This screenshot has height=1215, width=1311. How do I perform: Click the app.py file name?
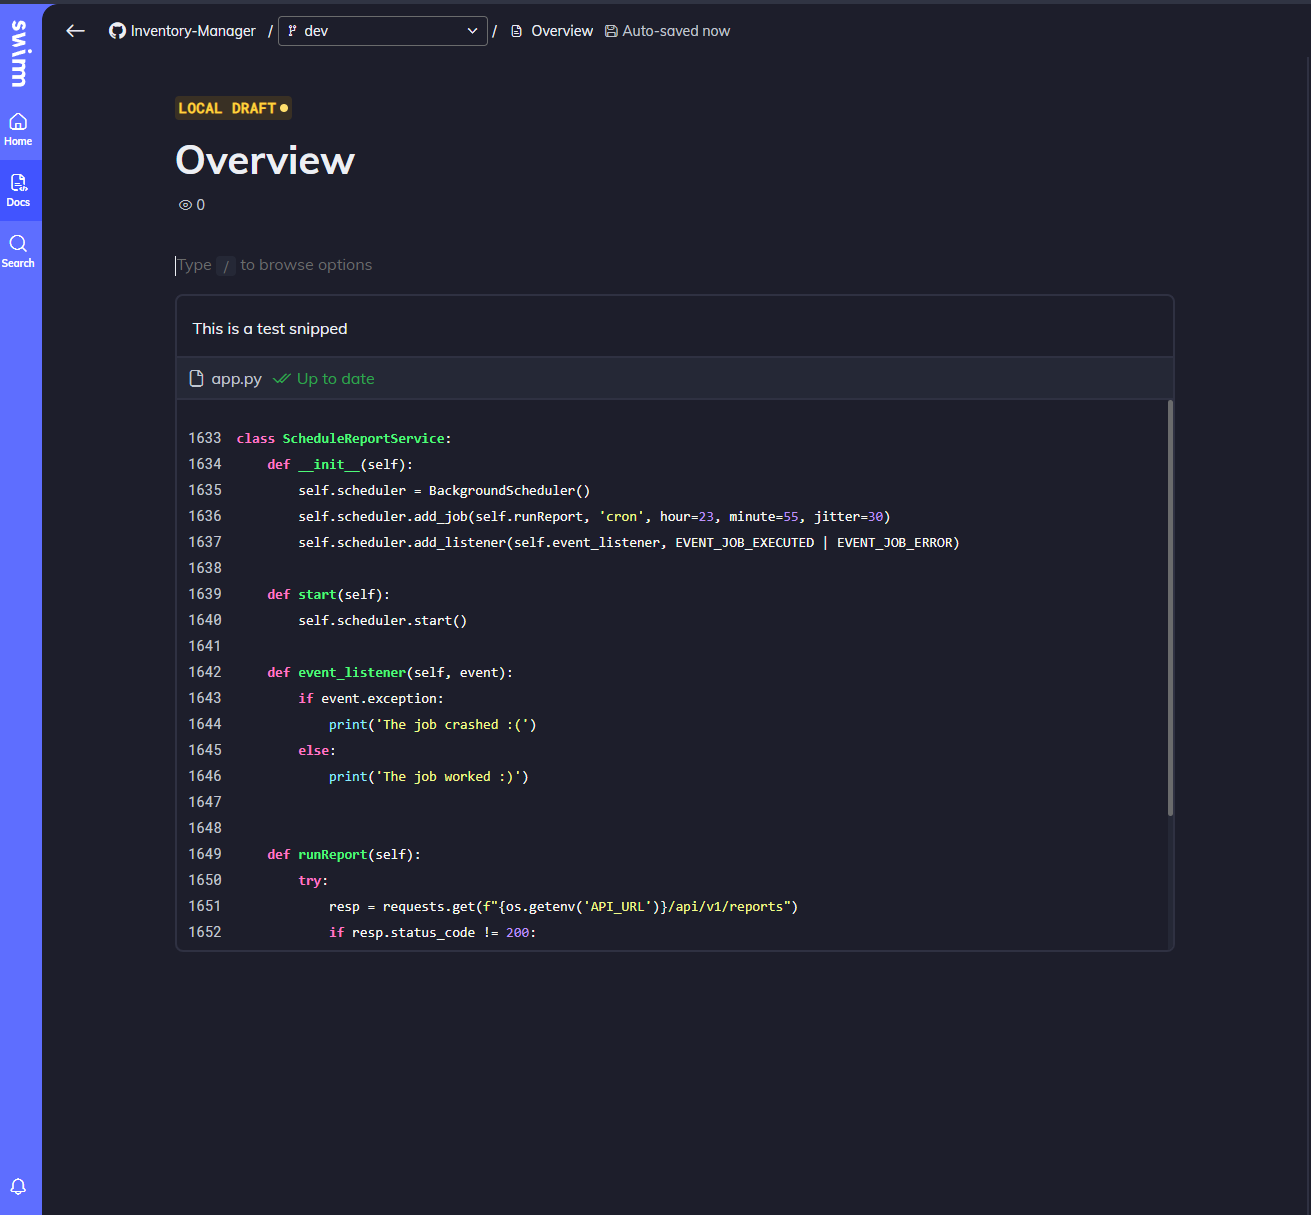coord(236,379)
